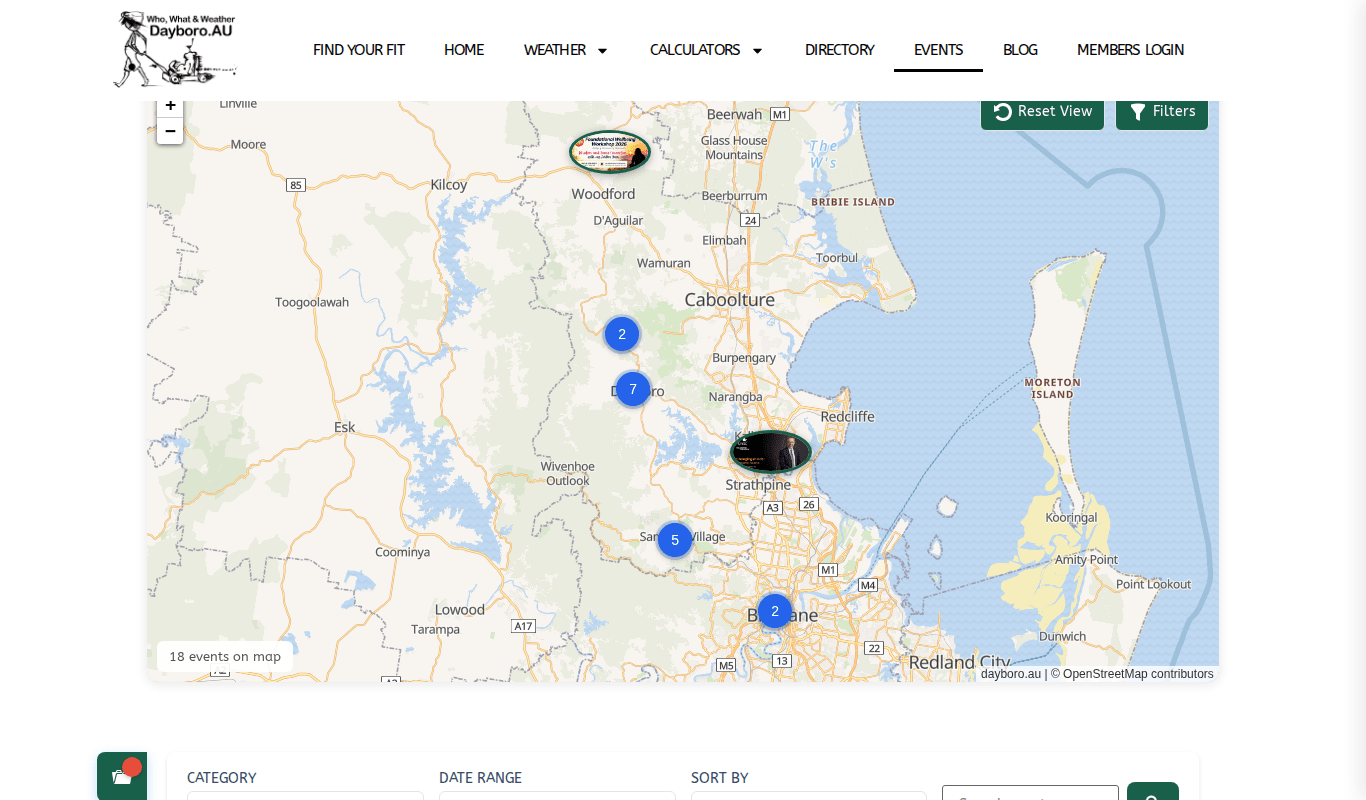Click the '18 events on map' label
Screen dimensions: 1366x800
(225, 657)
